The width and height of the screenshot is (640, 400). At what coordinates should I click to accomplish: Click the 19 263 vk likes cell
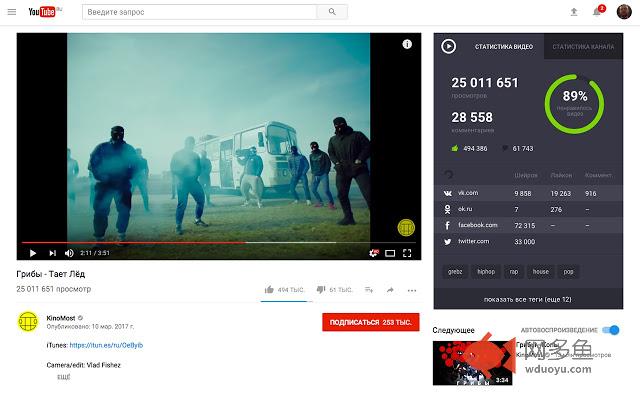click(x=560, y=193)
